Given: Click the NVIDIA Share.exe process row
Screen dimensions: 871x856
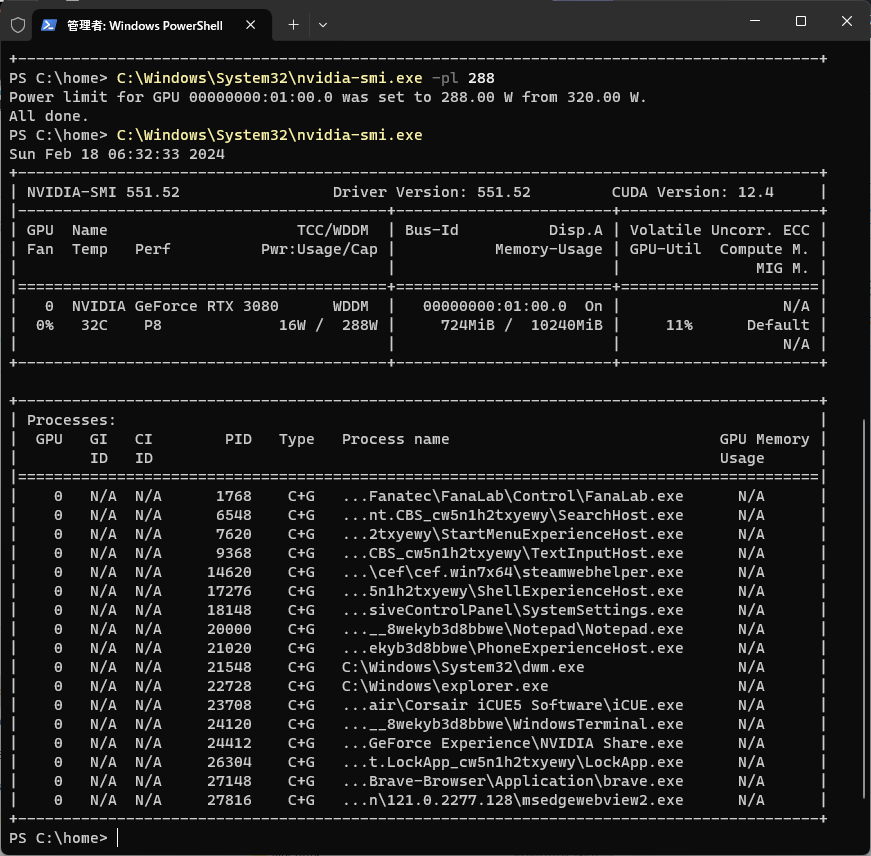Looking at the screenshot, I should [x=418, y=743].
